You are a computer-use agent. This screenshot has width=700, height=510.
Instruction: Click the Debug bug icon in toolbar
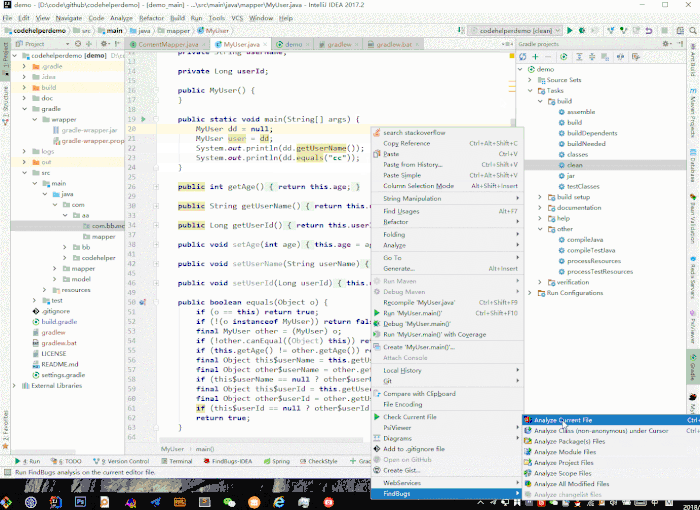coord(581,31)
